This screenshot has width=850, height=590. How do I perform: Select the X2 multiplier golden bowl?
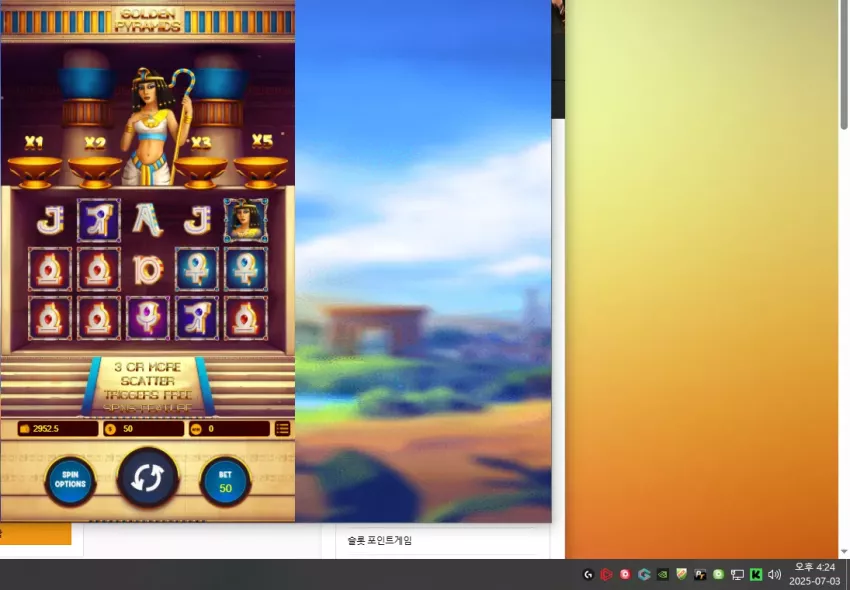pyautogui.click(x=95, y=171)
